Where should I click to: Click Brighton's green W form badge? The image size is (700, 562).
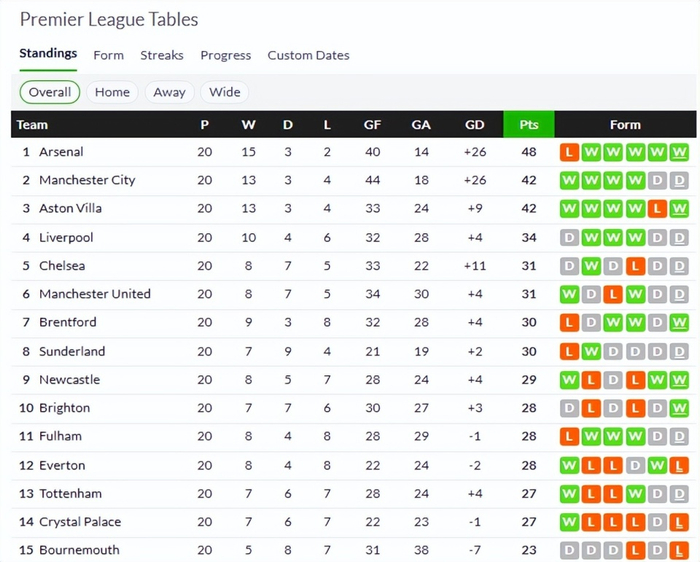click(x=680, y=408)
